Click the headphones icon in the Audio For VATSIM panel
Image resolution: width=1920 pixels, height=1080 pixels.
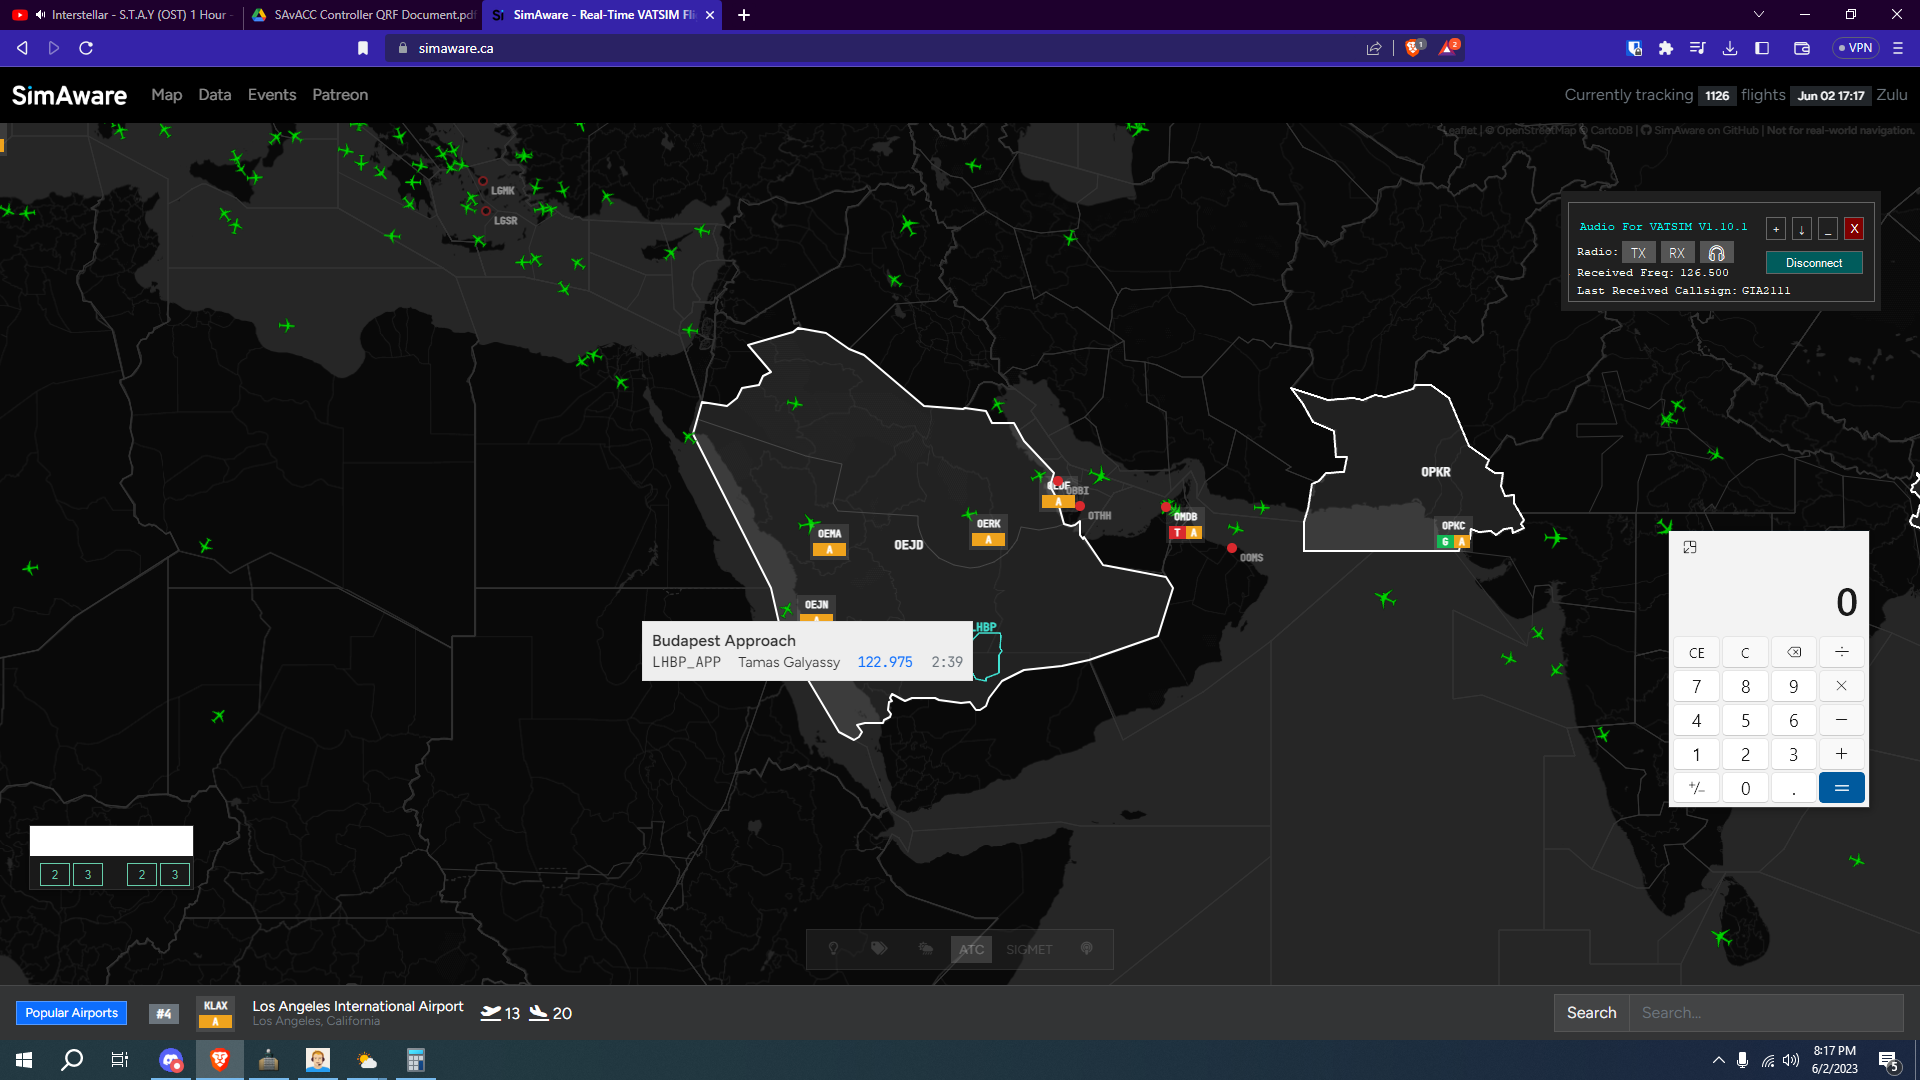[1717, 252]
